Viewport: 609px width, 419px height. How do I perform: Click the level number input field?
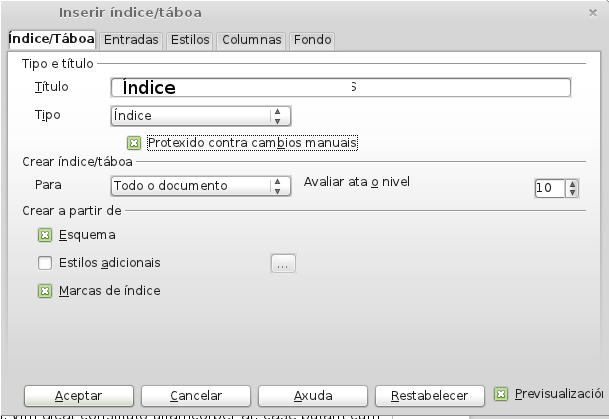pos(549,188)
